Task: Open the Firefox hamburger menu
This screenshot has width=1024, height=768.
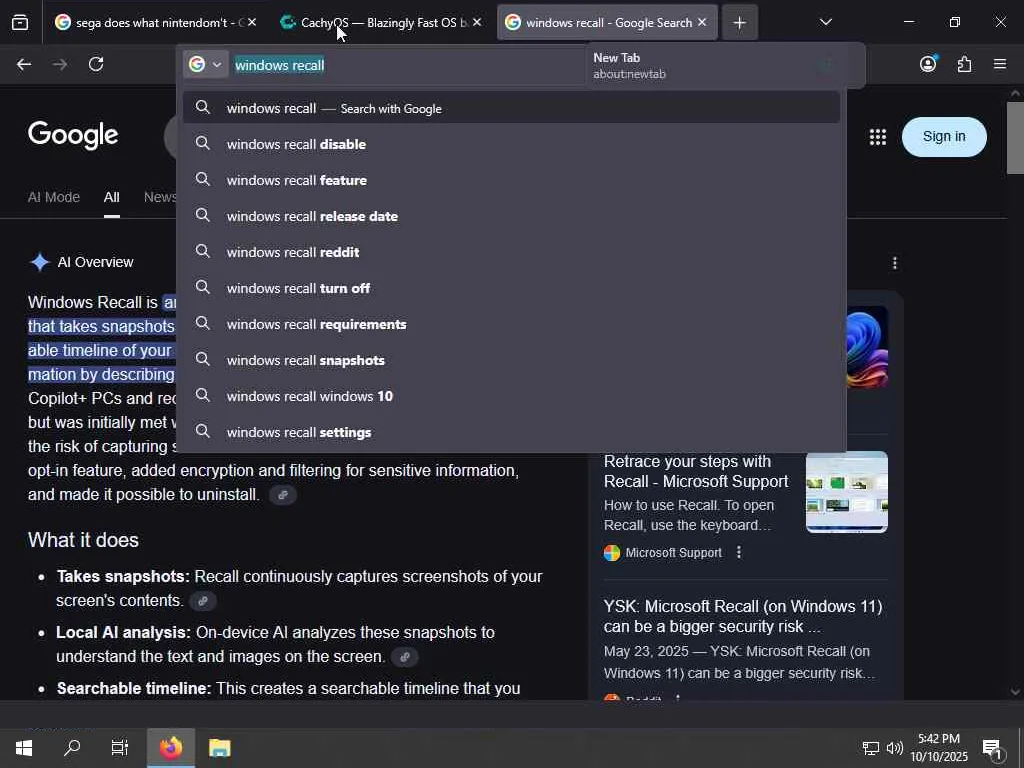Action: point(1000,64)
